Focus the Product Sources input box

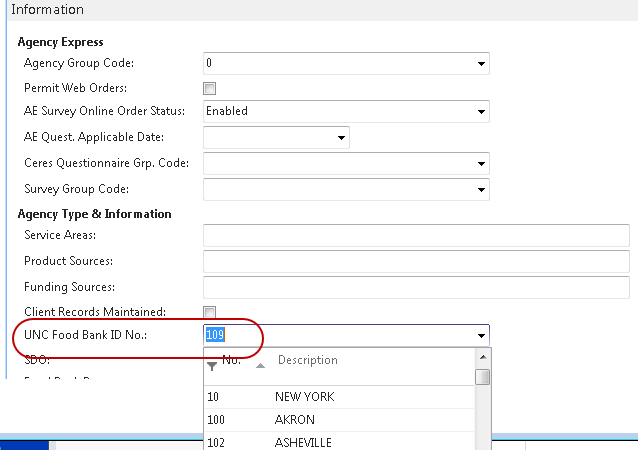(415, 262)
